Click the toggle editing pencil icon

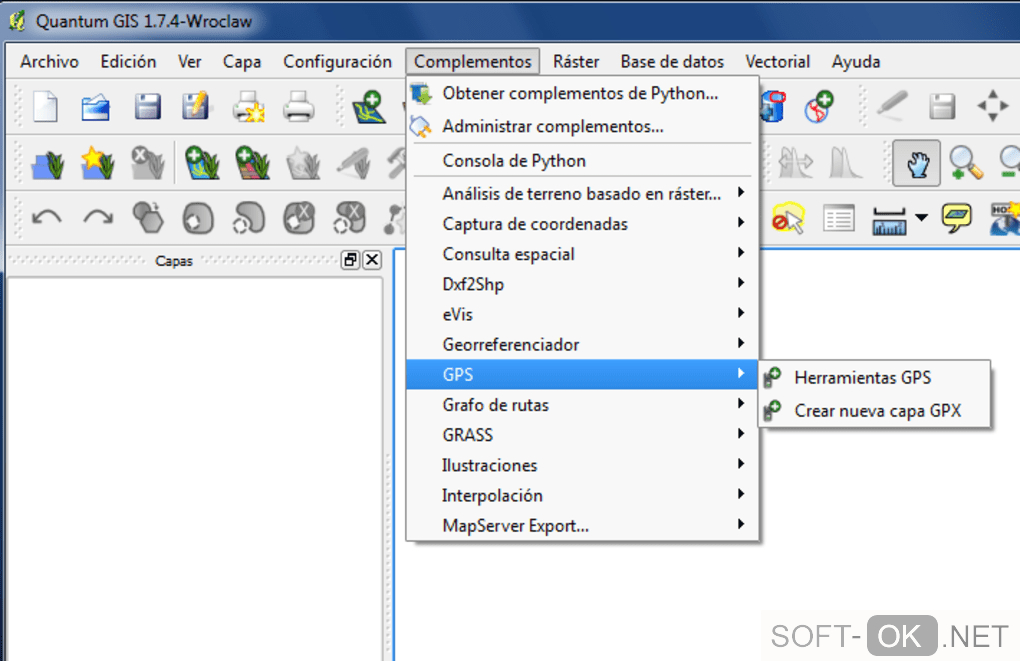click(x=892, y=105)
